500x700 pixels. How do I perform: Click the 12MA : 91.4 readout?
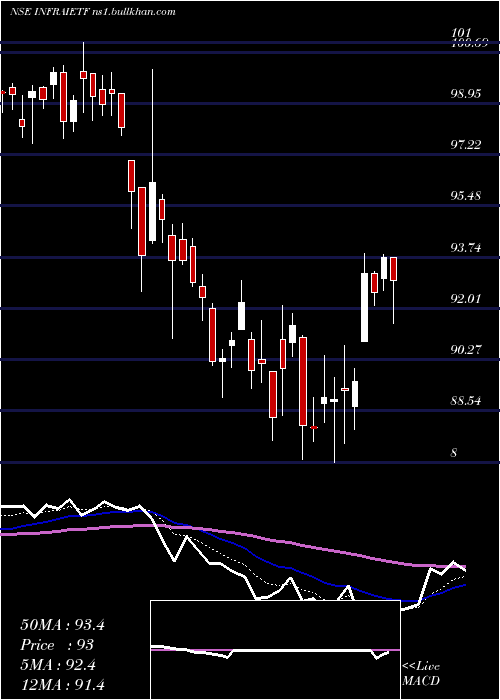pyautogui.click(x=62, y=684)
